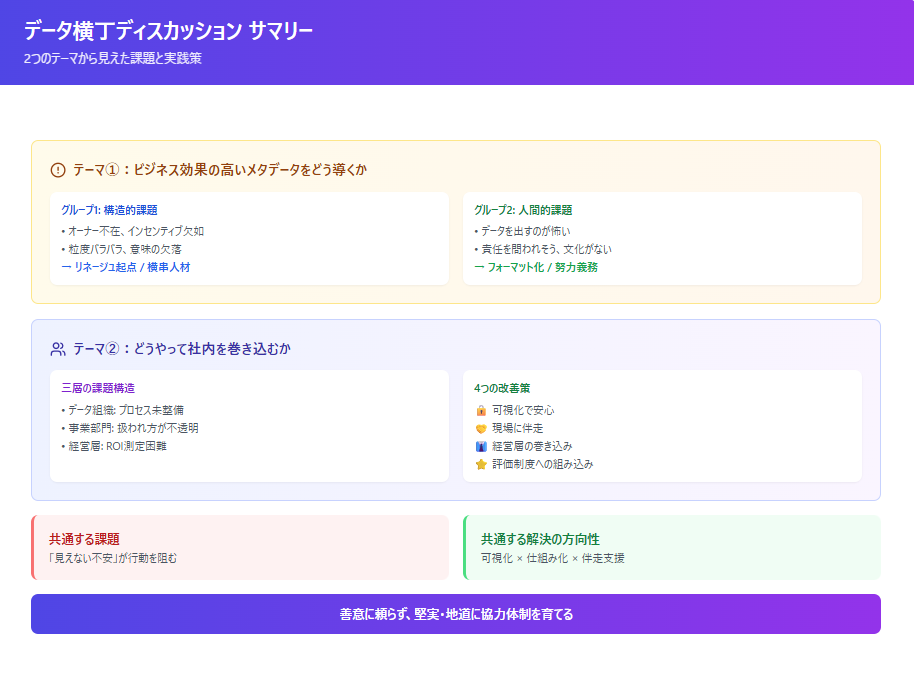Viewport: 914px width, 681px height.
Task: Click the handshake emoji next to 現場に伴走
Action: pos(481,428)
